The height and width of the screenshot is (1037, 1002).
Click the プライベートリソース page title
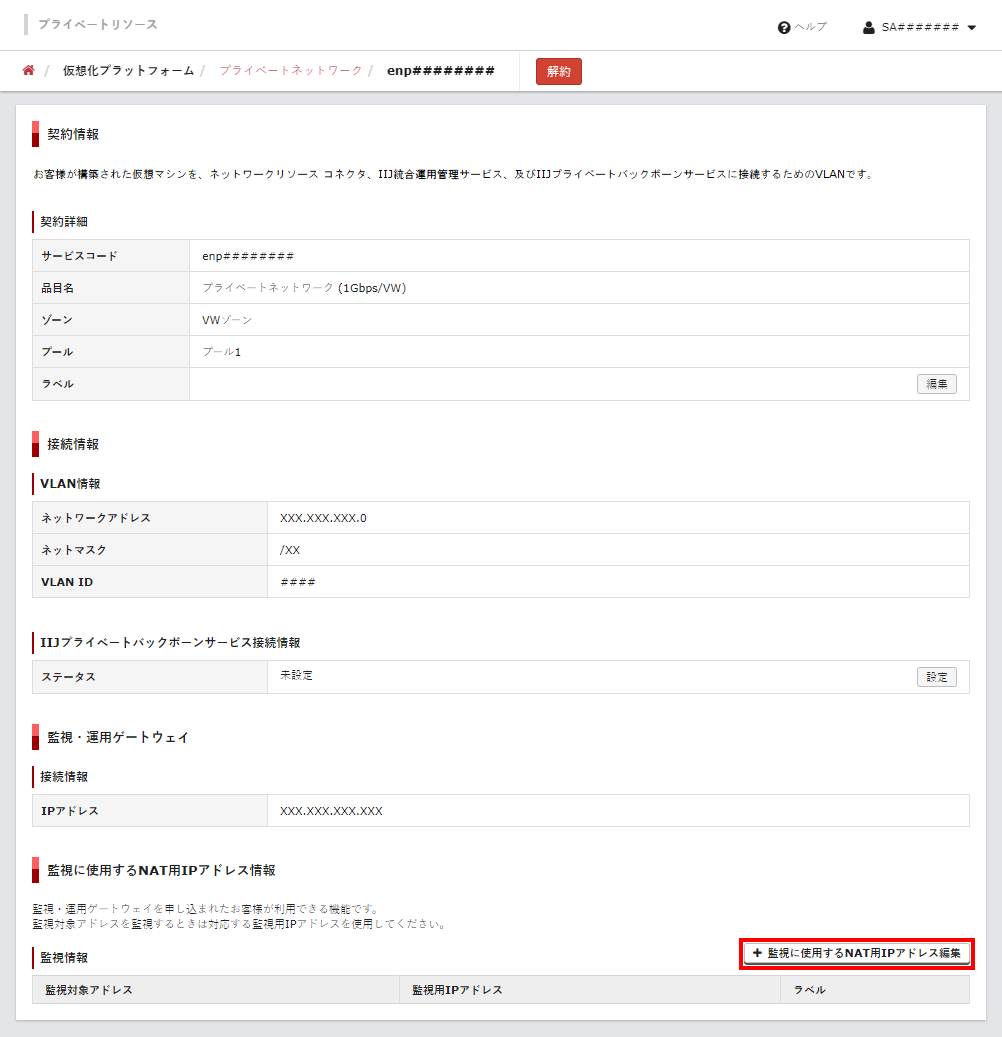(x=98, y=24)
